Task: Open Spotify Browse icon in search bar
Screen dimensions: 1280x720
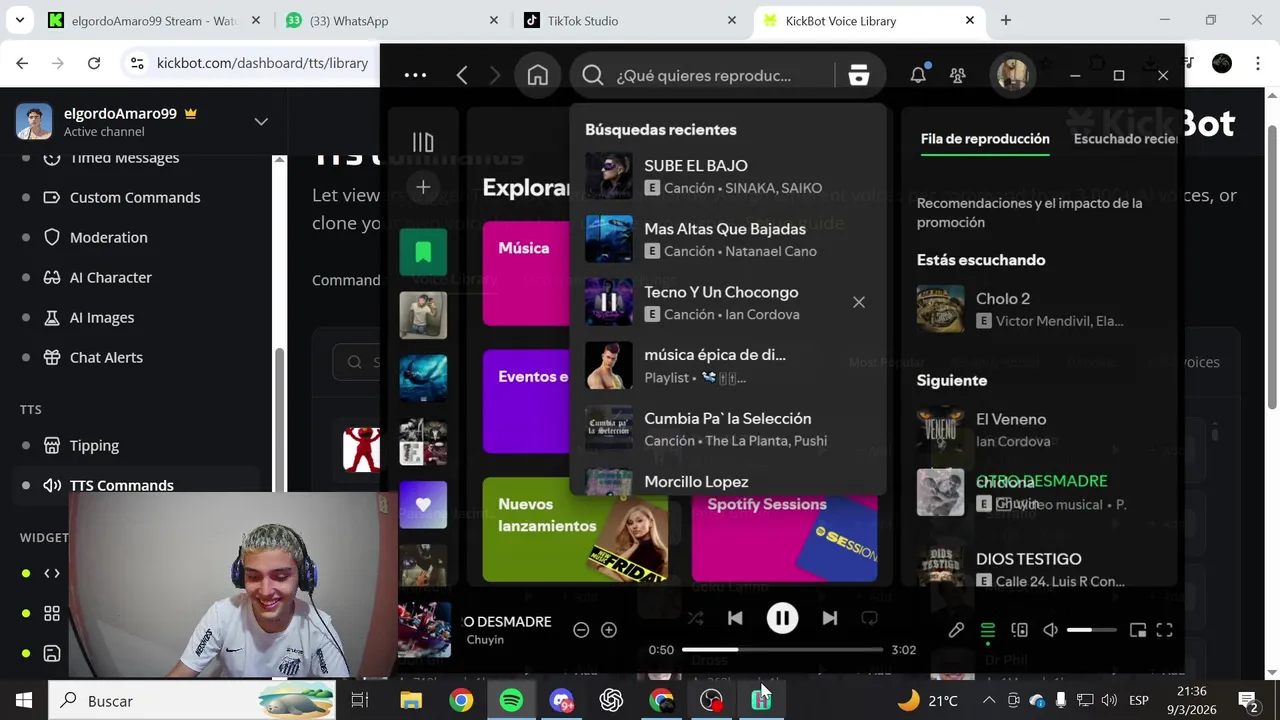Action: point(859,75)
